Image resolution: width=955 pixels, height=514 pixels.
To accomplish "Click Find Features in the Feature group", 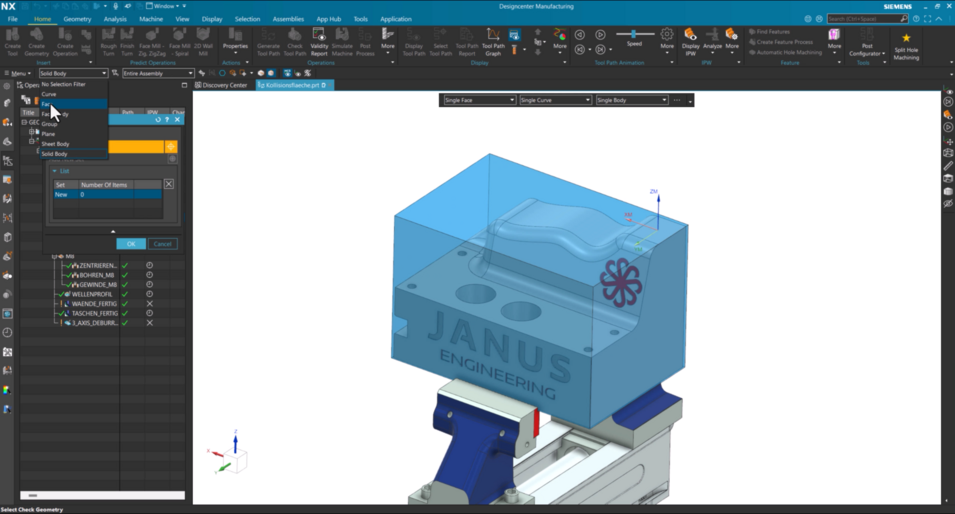I will pyautogui.click(x=769, y=32).
